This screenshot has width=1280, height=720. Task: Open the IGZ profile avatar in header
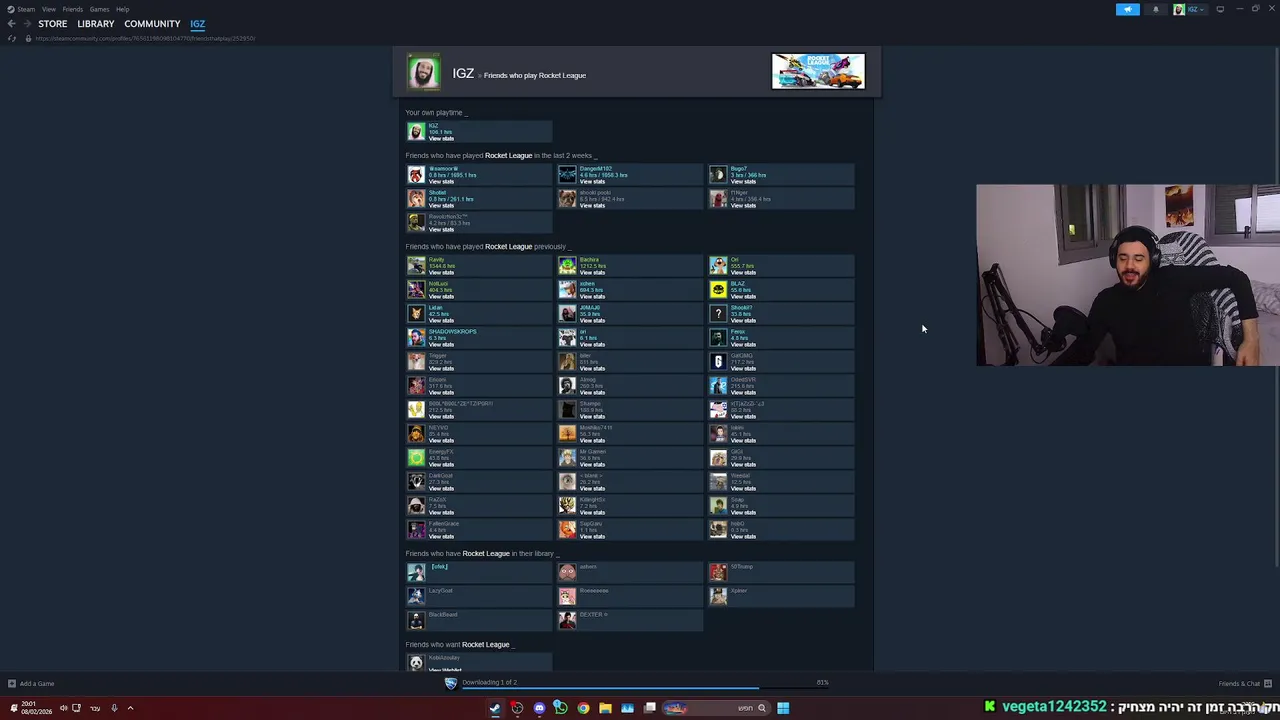pyautogui.click(x=423, y=73)
